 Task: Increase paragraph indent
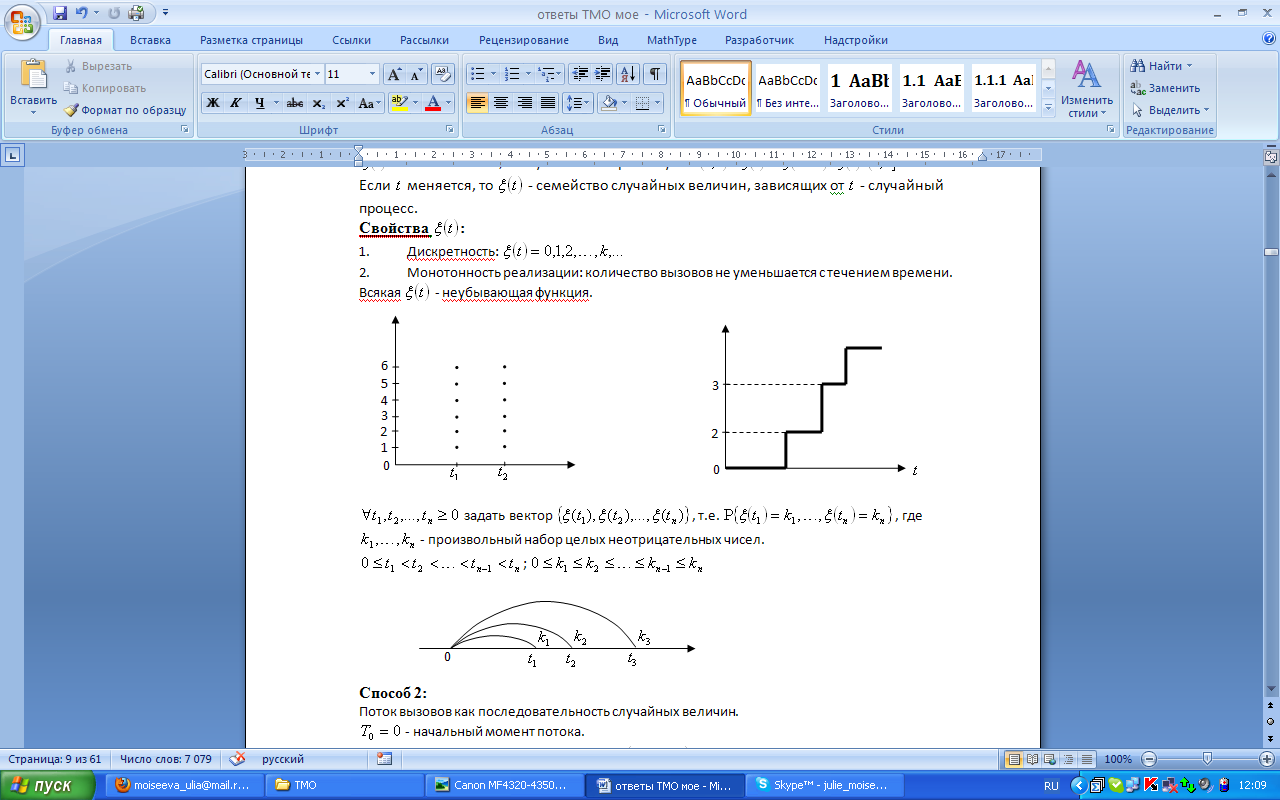[x=603, y=74]
